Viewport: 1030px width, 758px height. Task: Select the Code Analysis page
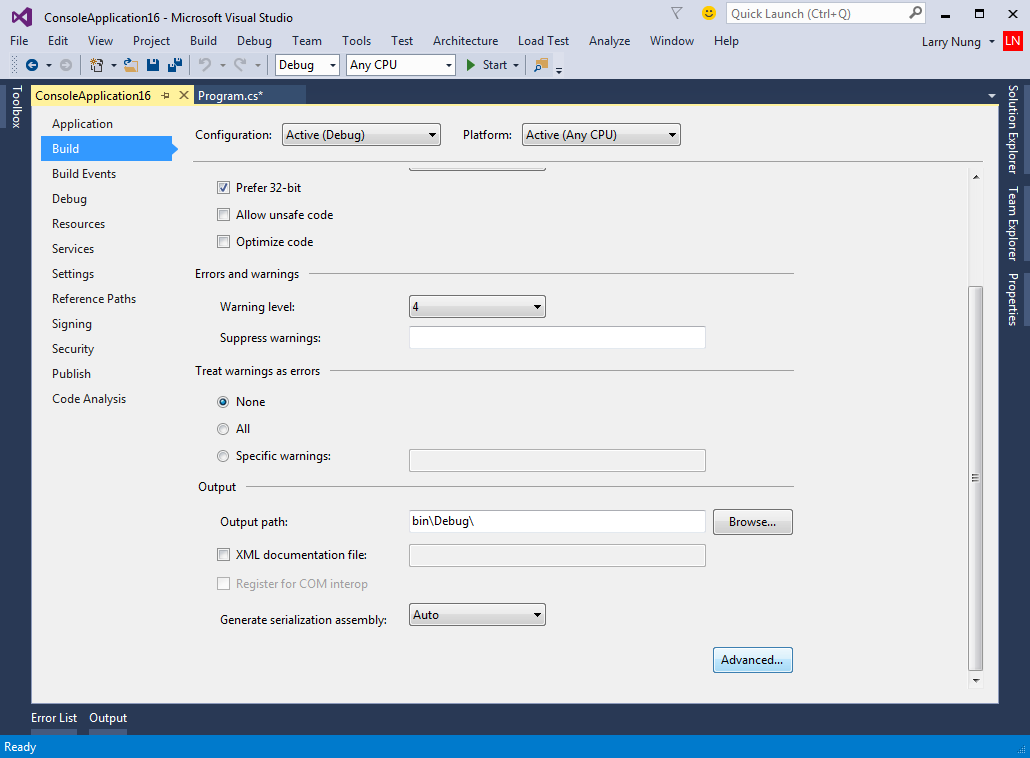point(89,399)
